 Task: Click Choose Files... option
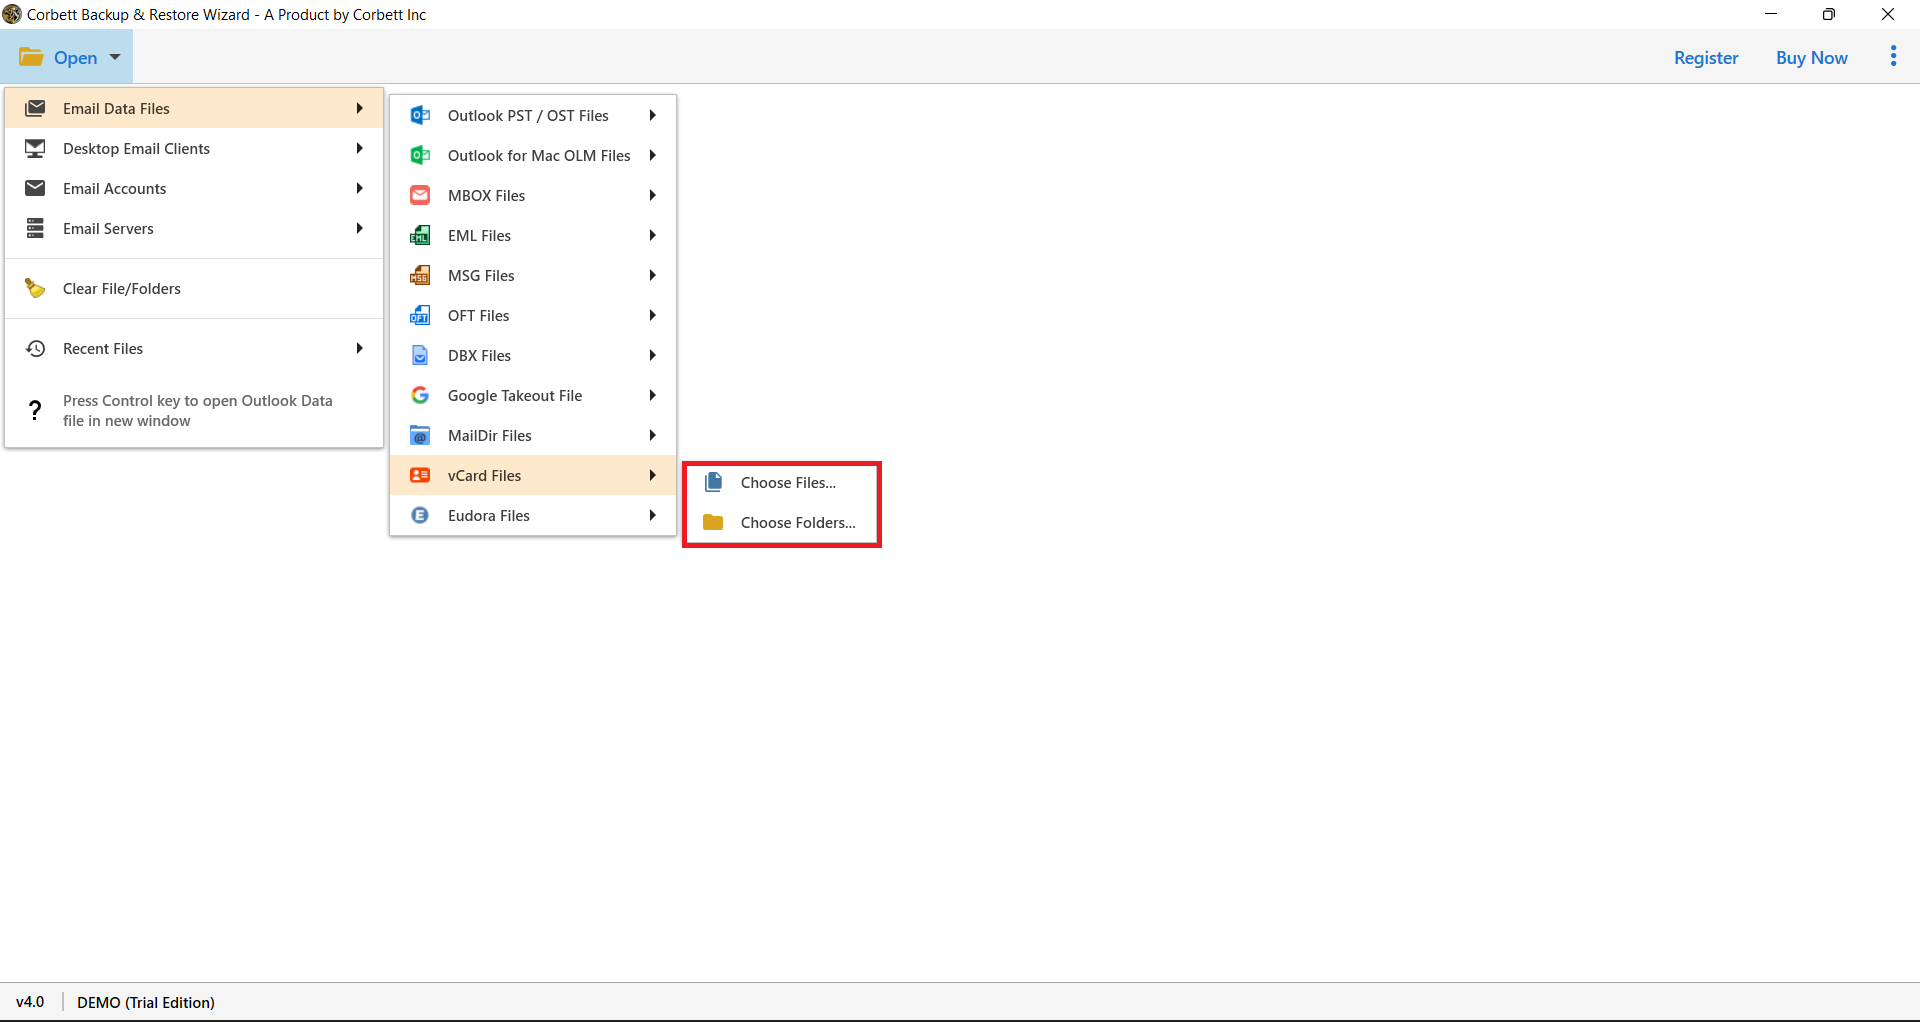782,482
